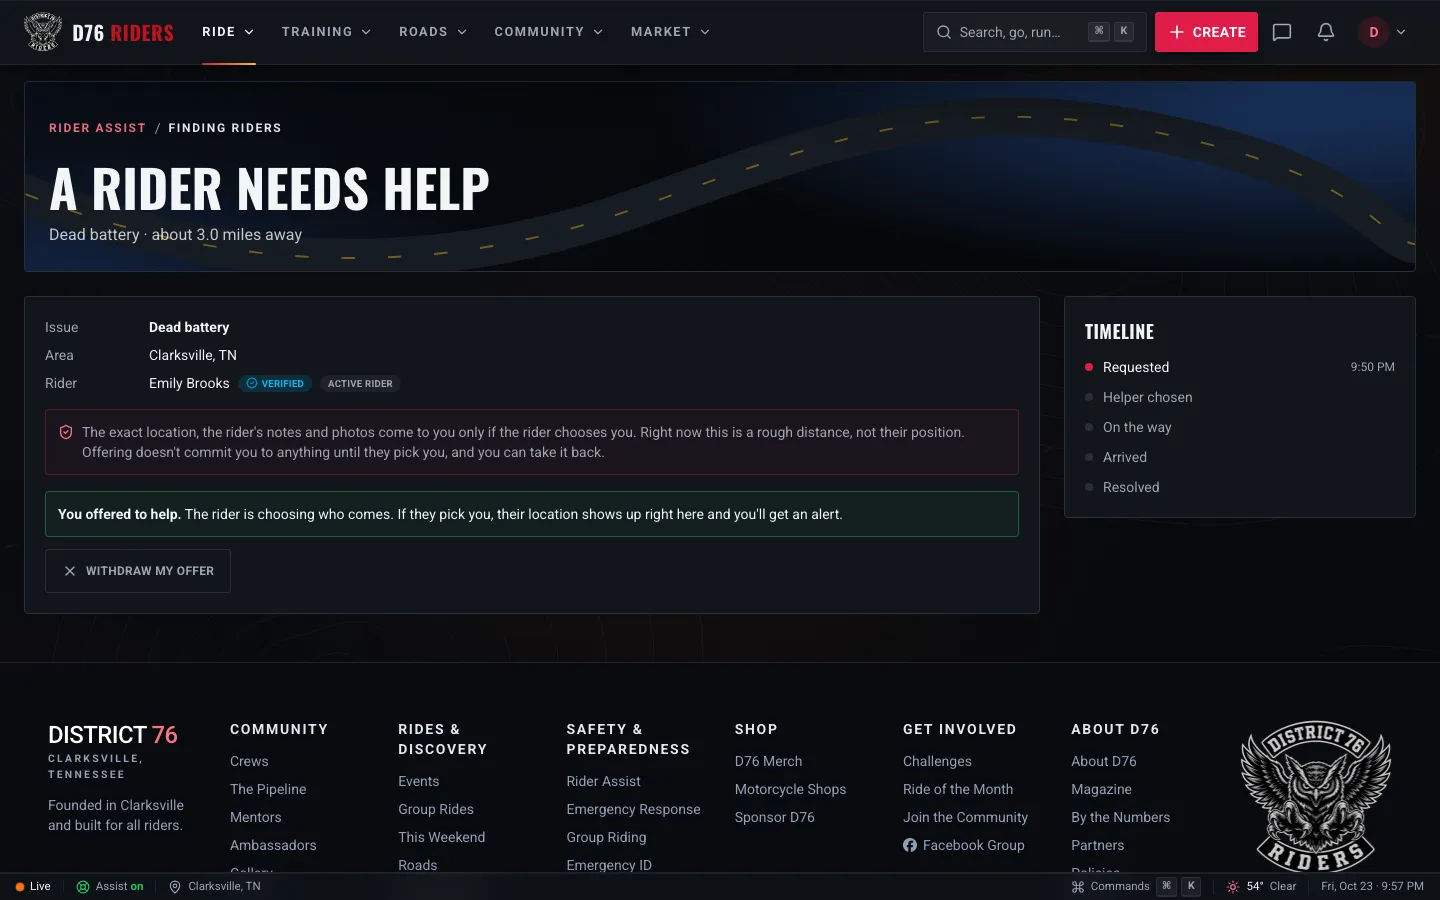Image resolution: width=1440 pixels, height=900 pixels.
Task: Click the Commands icon in status bar
Action: [1078, 886]
